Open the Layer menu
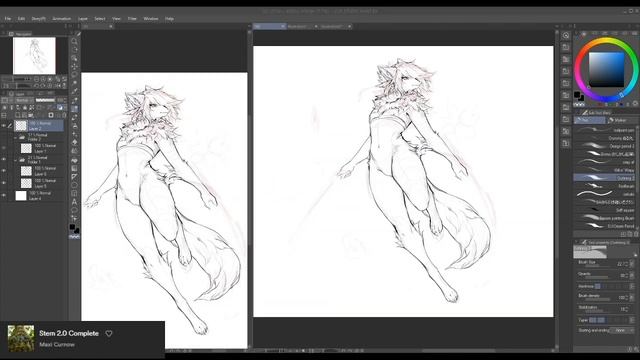Image resolution: width=640 pixels, height=360 pixels. coord(83,19)
